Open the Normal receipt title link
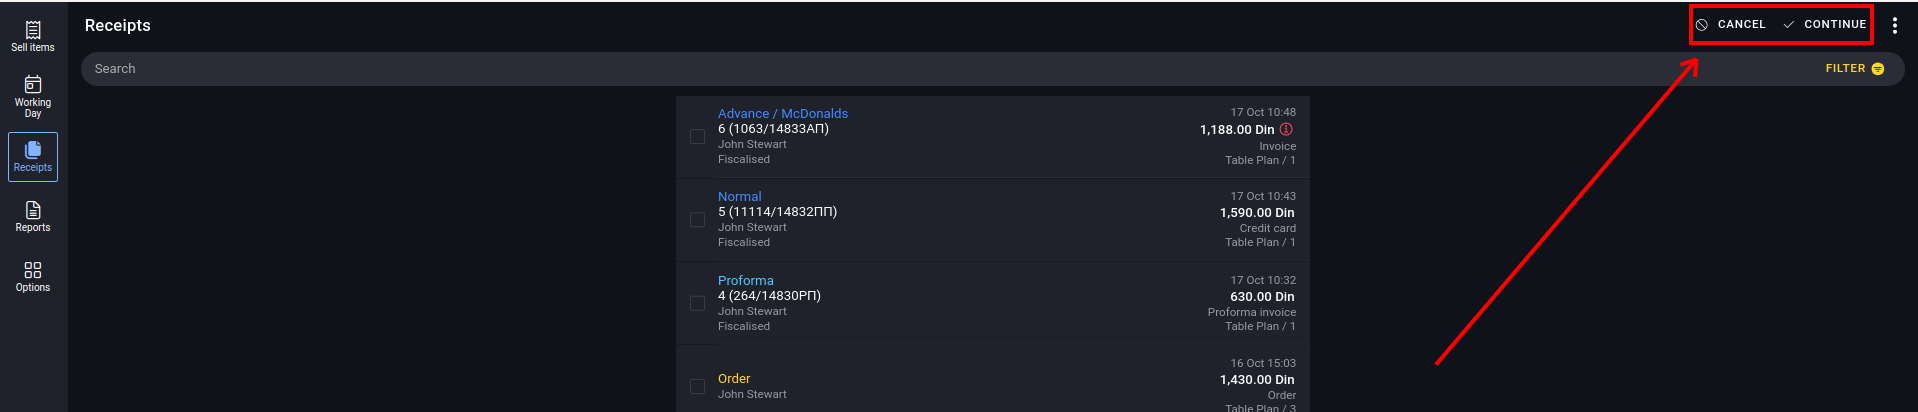The height and width of the screenshot is (412, 1918). 740,197
